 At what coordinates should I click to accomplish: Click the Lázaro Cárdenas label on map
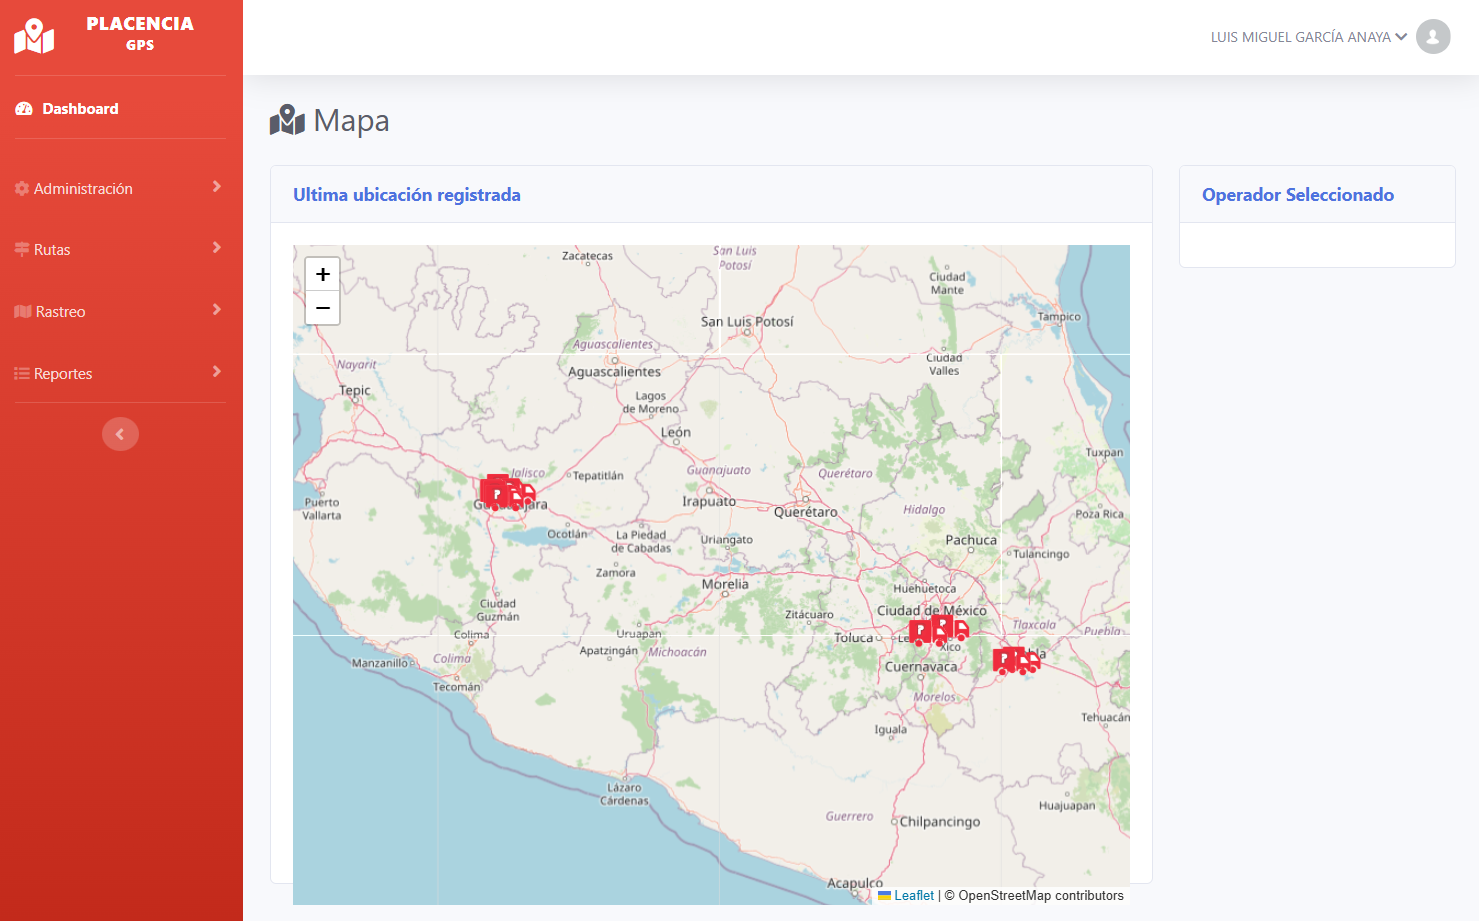(625, 794)
